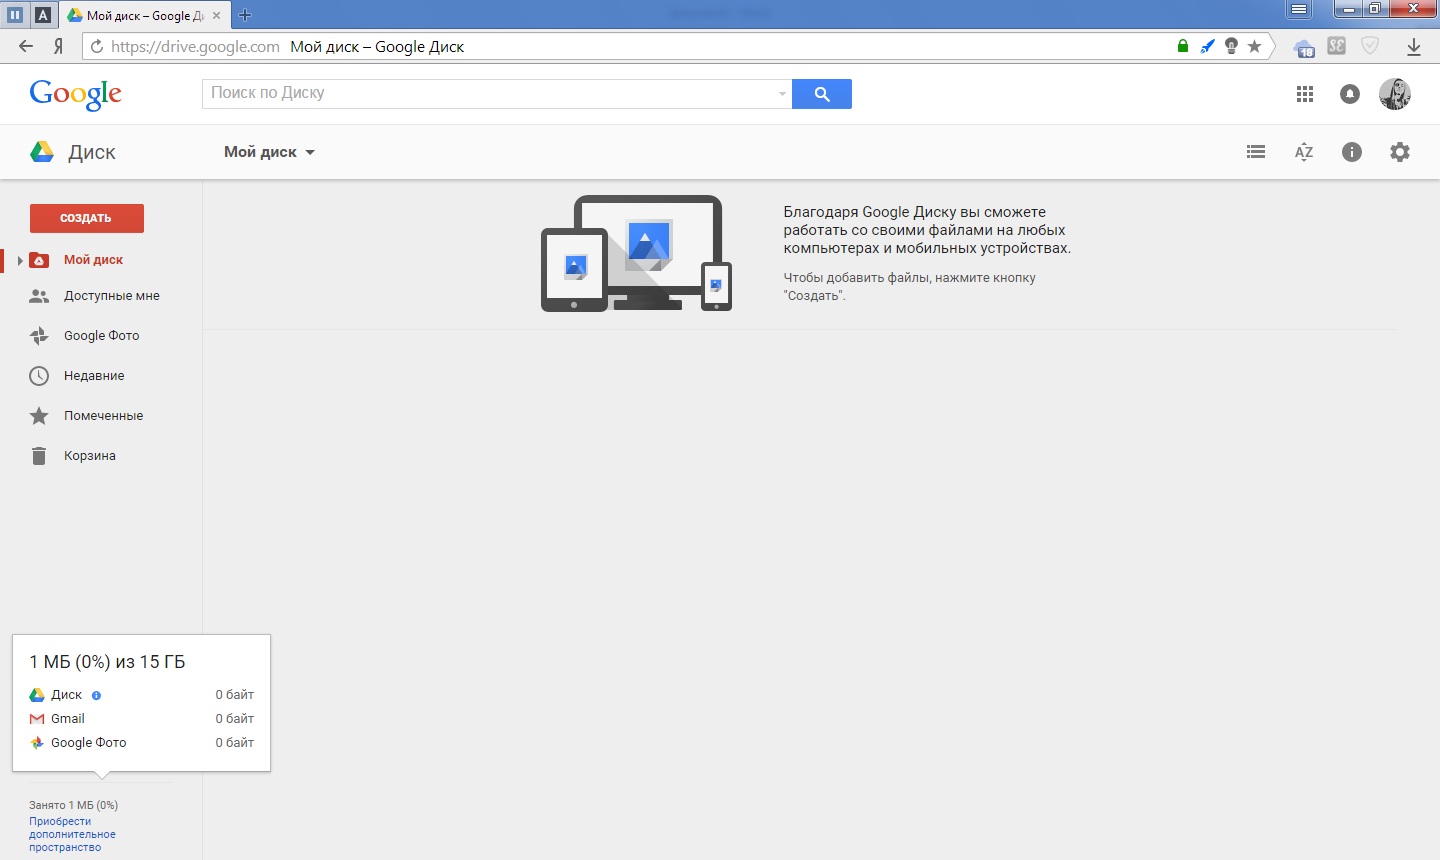Click the Google Drive triangle logo
The width and height of the screenshot is (1440, 860).
[x=42, y=152]
